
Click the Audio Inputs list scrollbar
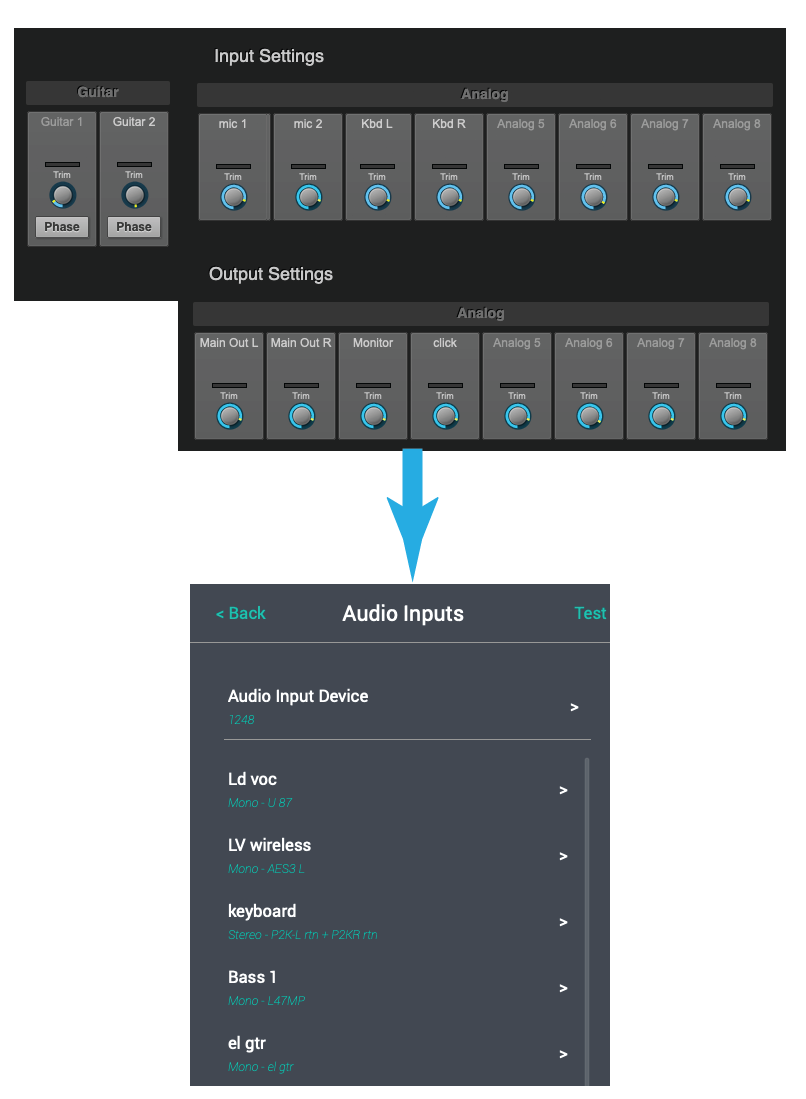click(x=587, y=921)
